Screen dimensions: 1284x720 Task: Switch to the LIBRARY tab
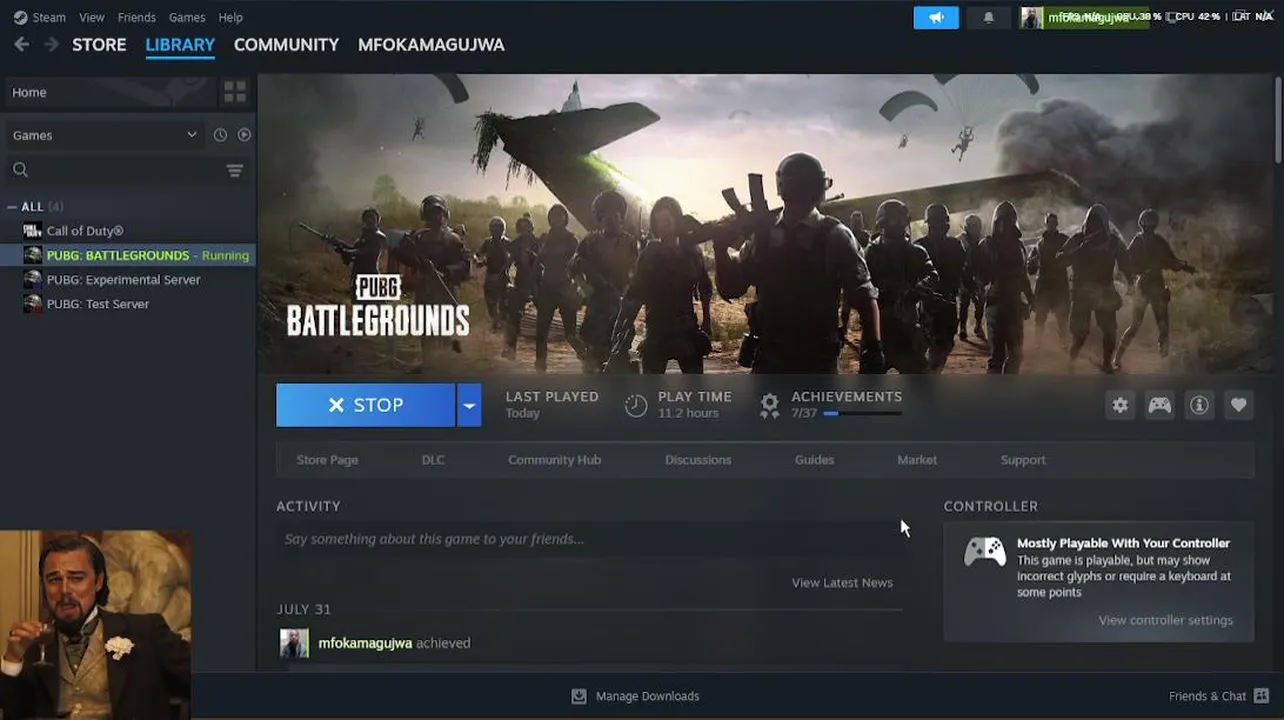[x=180, y=45]
